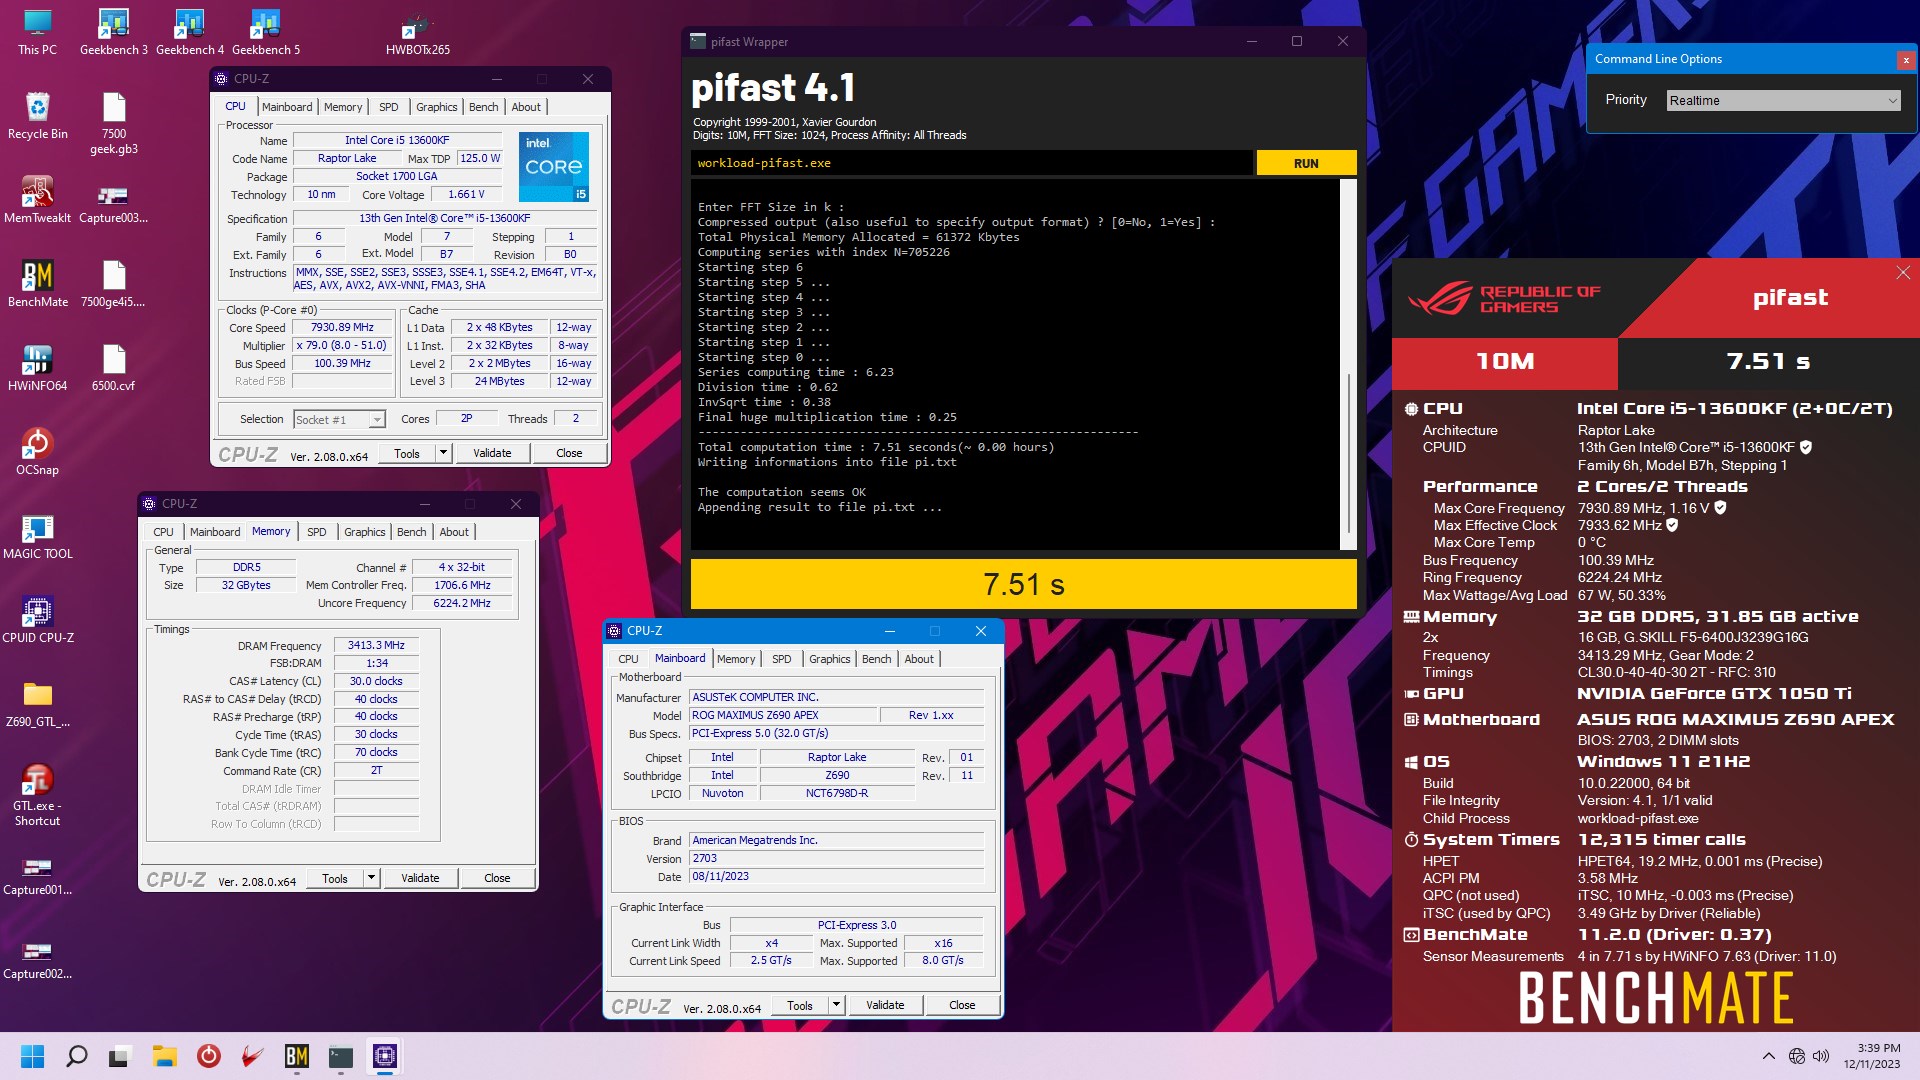Expand Tools dropdown arrow in top CPU-Z window
The image size is (1920, 1080).
[443, 453]
